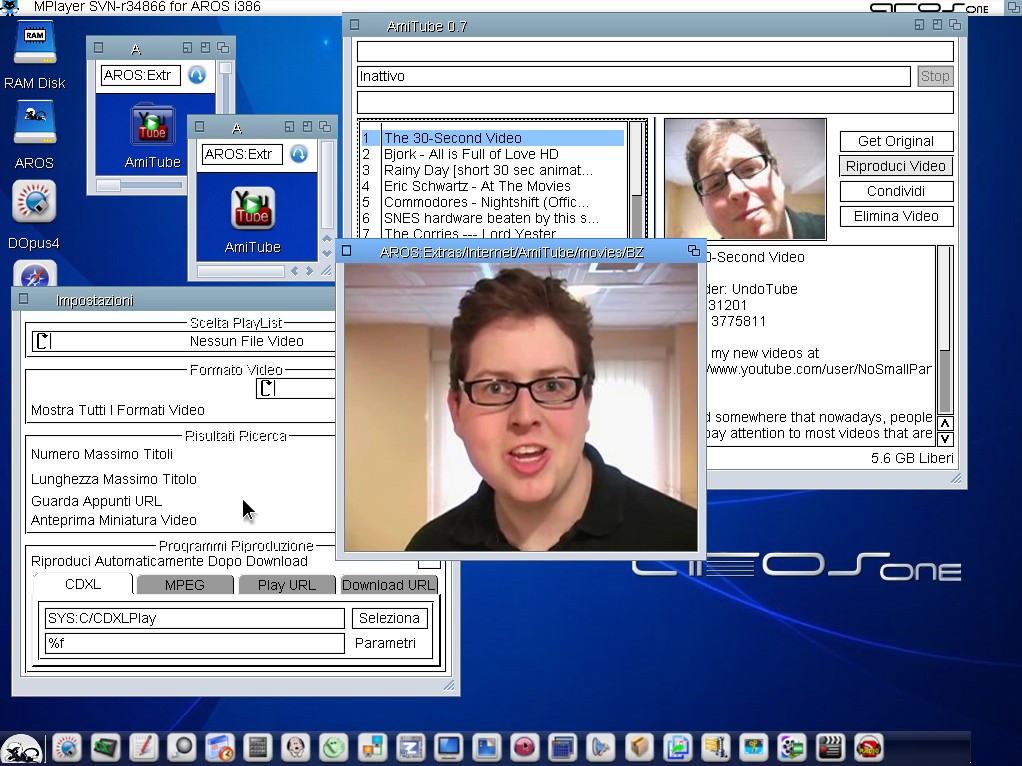Viewport: 1022px width, 766px height.
Task: Click the SYS:C/CDXLPlay path field
Action: [195, 618]
